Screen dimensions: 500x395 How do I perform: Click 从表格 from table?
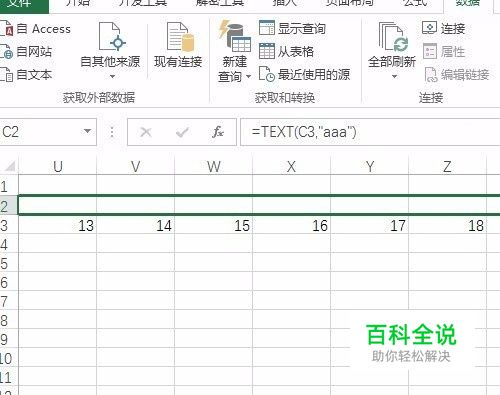click(x=287, y=51)
